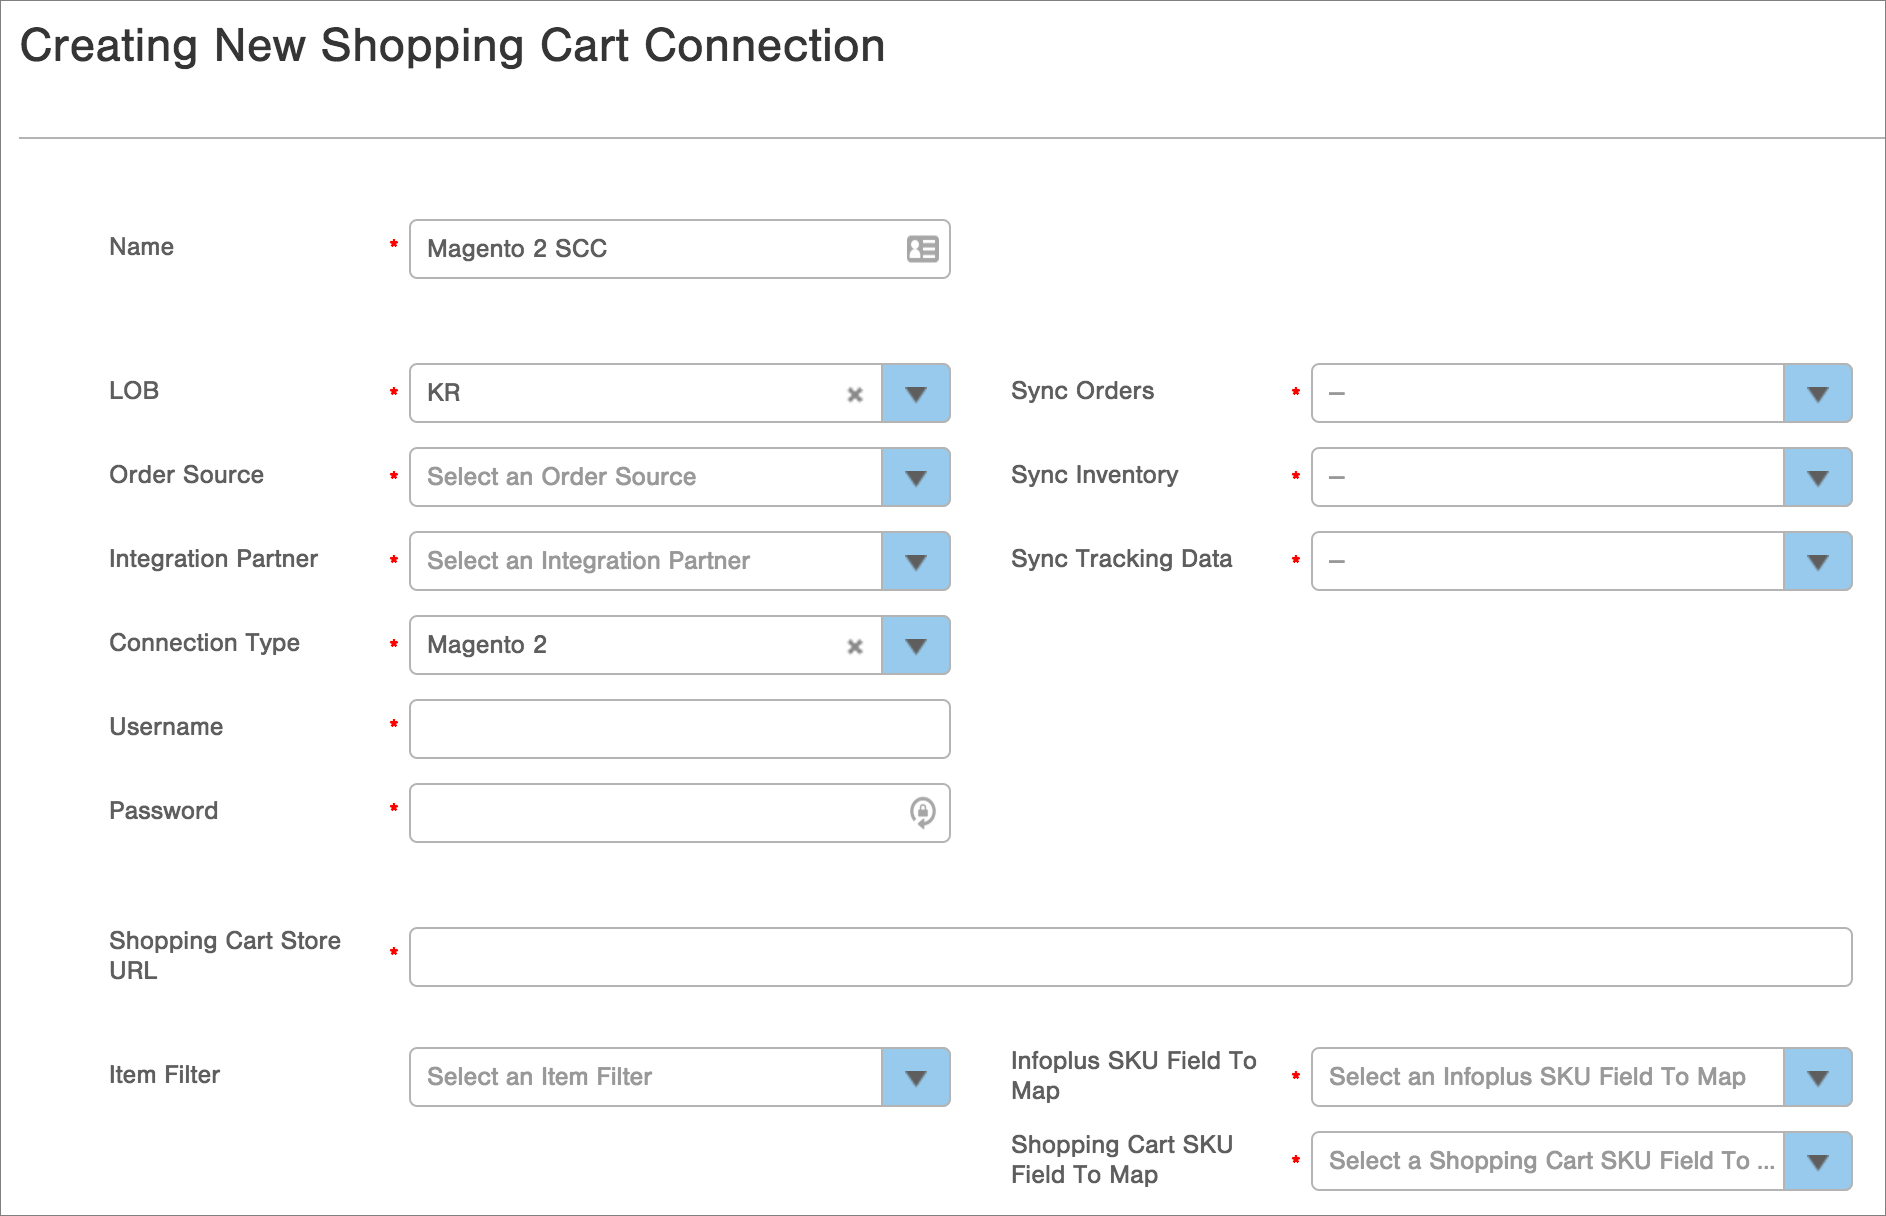Click the 'Select an Item Filter' box
The height and width of the screenshot is (1216, 1886).
pos(646,1077)
